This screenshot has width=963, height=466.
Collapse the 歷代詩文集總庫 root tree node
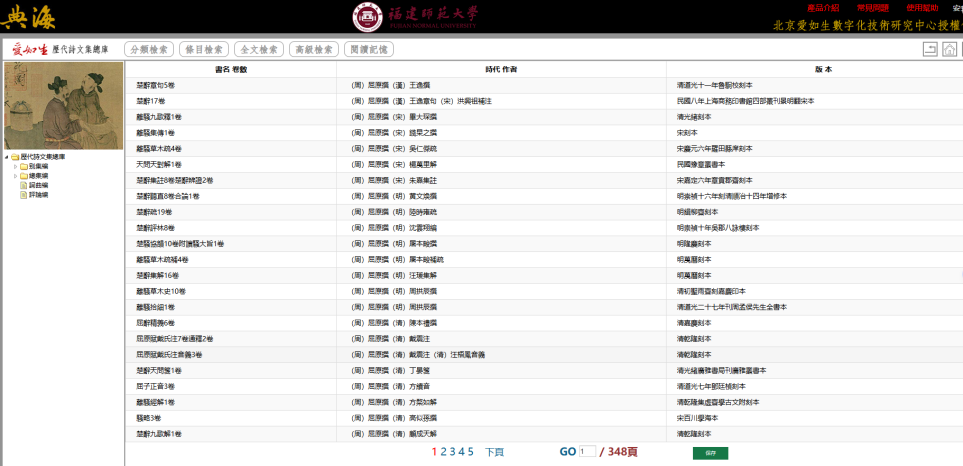tap(8, 157)
